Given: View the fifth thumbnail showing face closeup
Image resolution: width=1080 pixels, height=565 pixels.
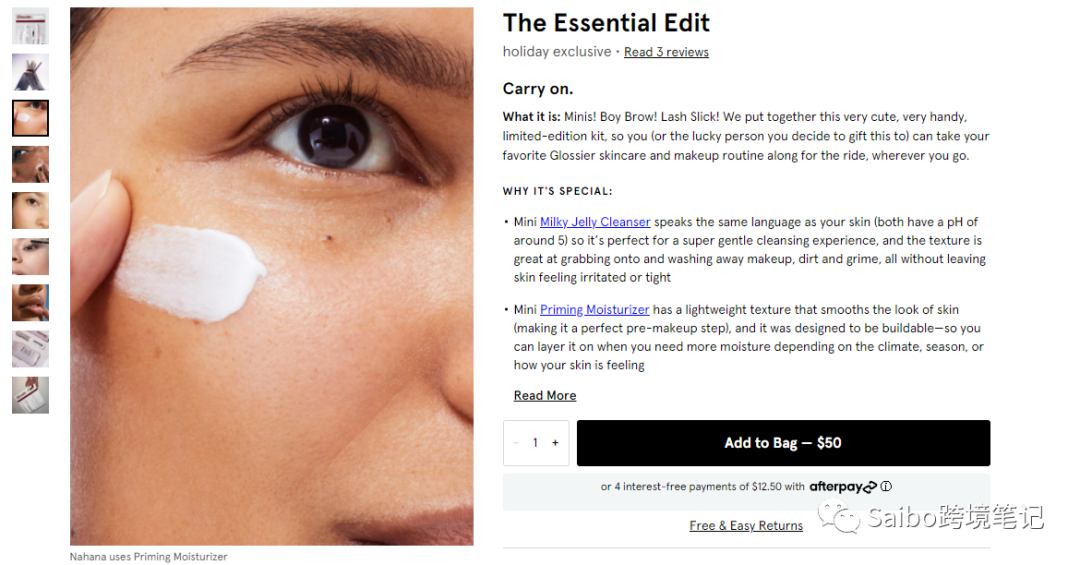Looking at the screenshot, I should (x=30, y=210).
